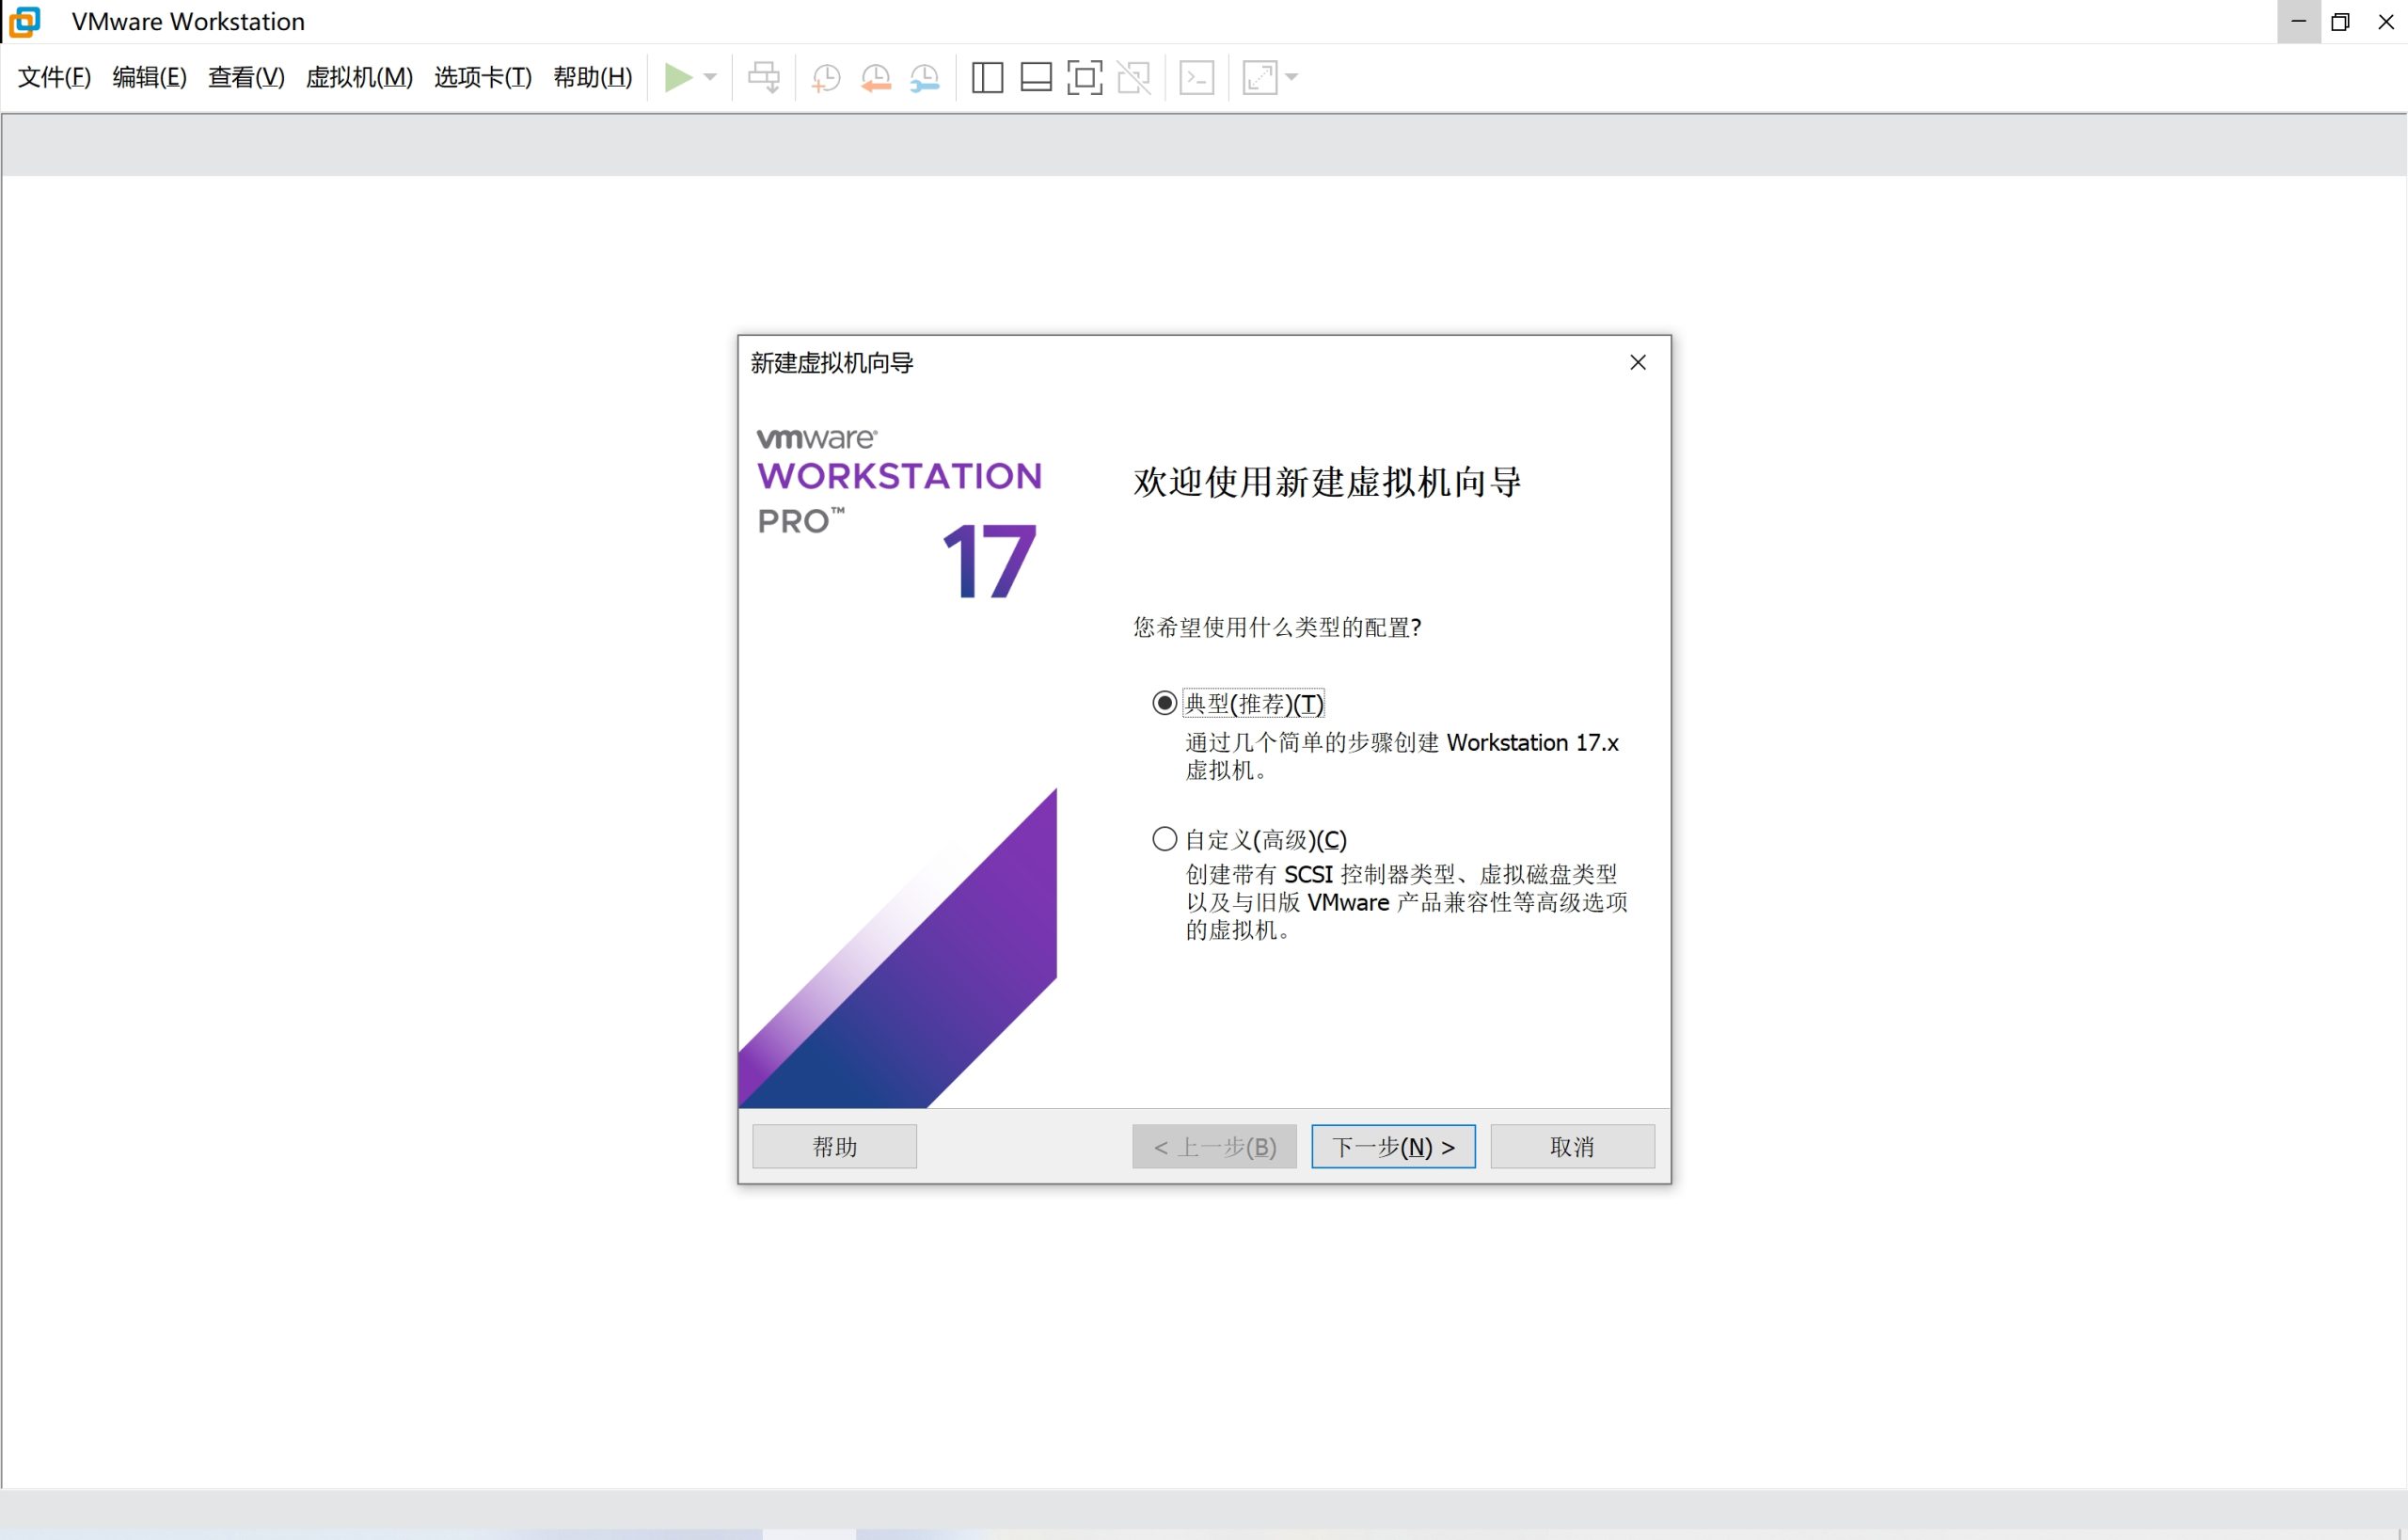Click the VMware Workstation app logo icon

pos(24,21)
